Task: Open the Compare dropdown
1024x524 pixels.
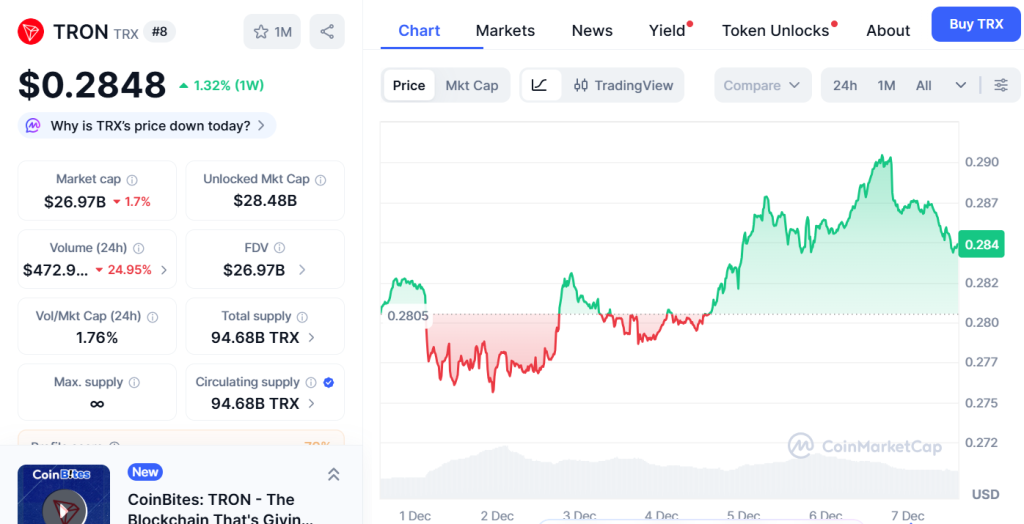Action: [762, 85]
